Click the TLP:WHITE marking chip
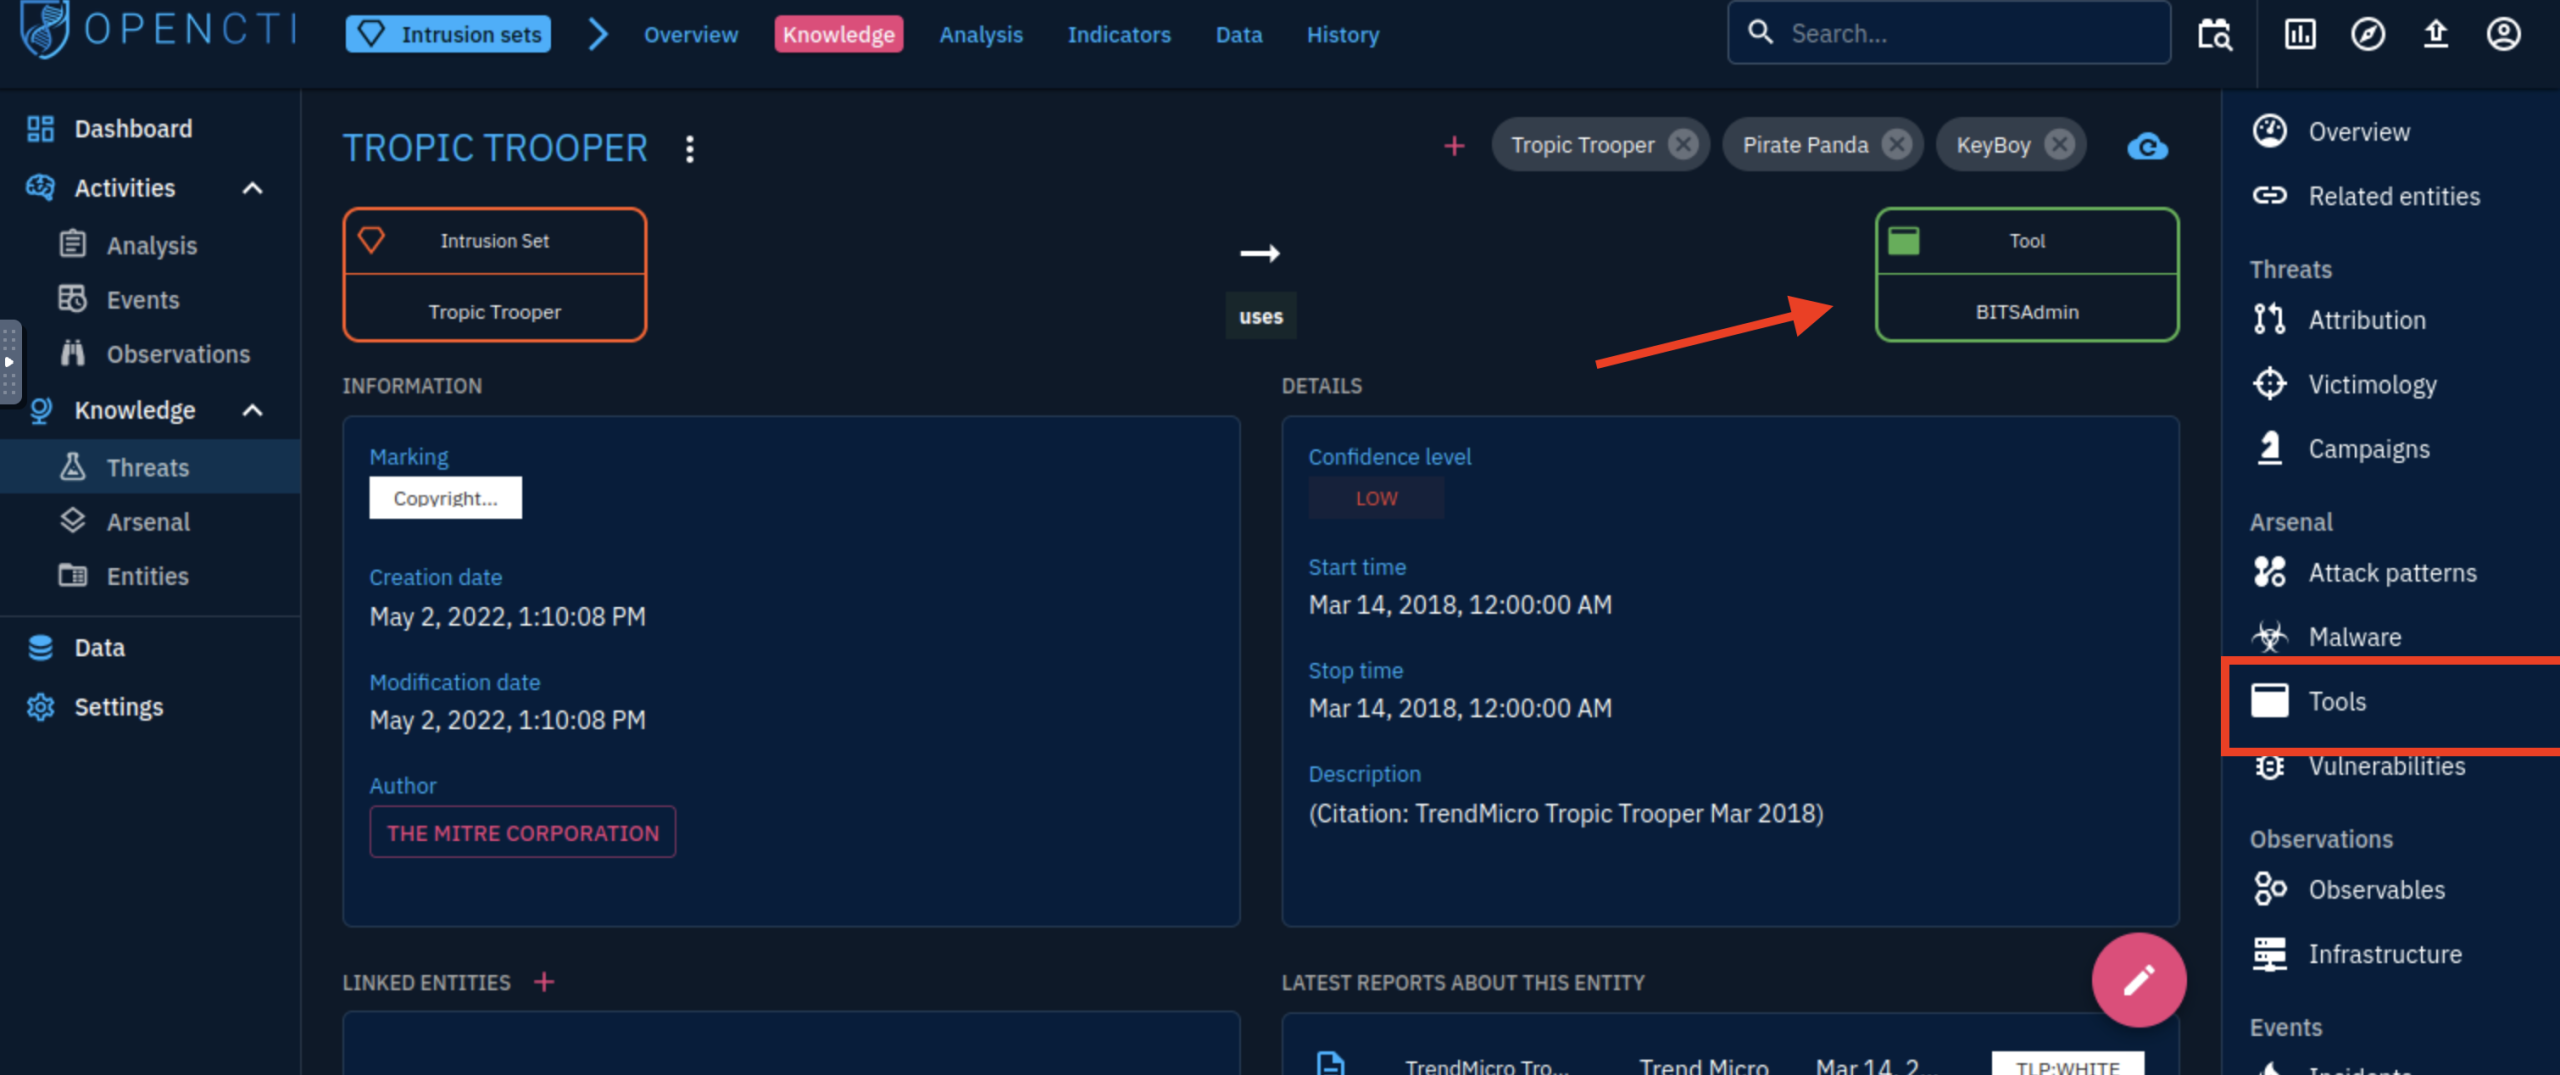Viewport: 2560px width, 1075px height. coord(2067,1066)
